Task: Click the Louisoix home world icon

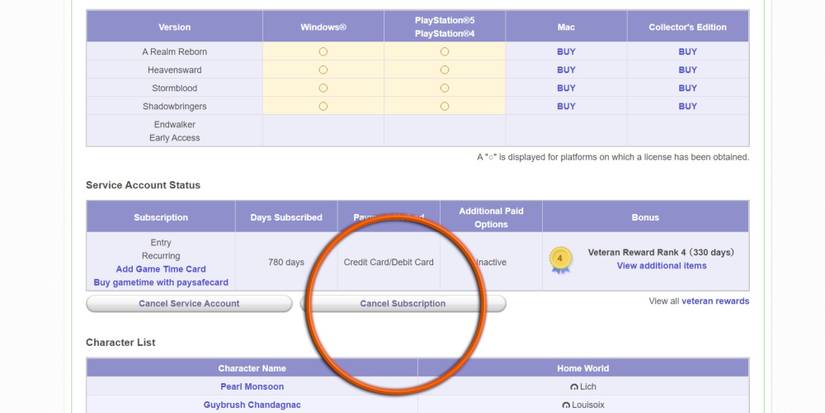Action: click(566, 405)
